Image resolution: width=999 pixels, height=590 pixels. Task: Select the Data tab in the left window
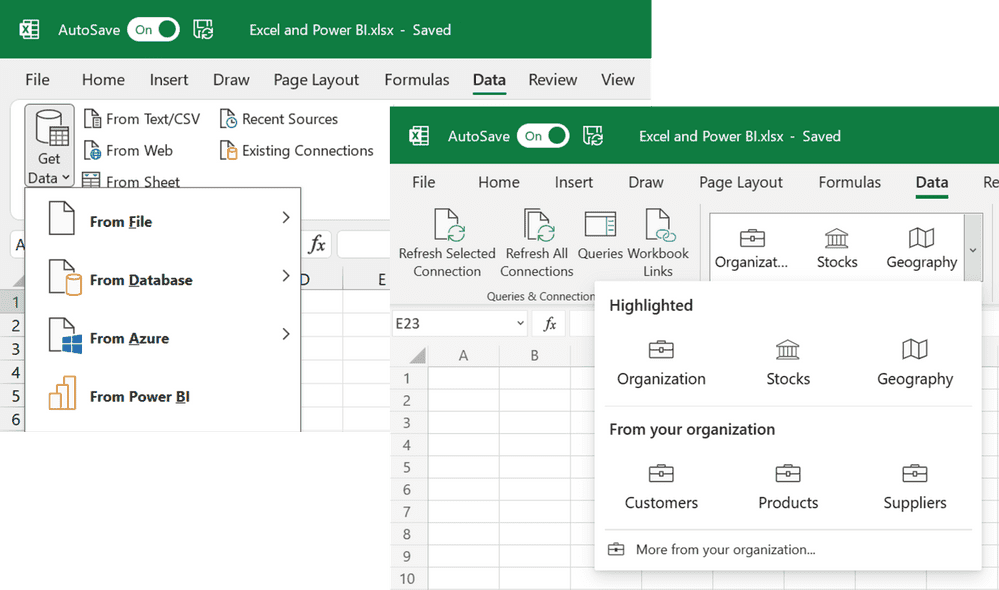(489, 80)
